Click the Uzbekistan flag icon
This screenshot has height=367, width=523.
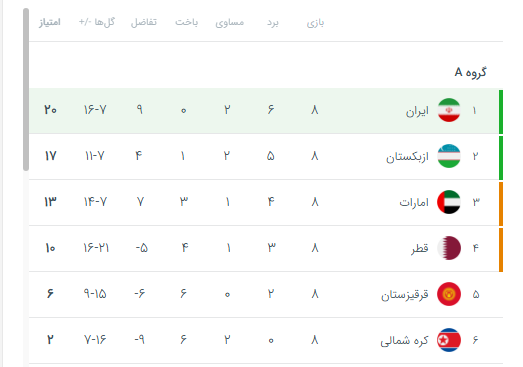click(449, 156)
